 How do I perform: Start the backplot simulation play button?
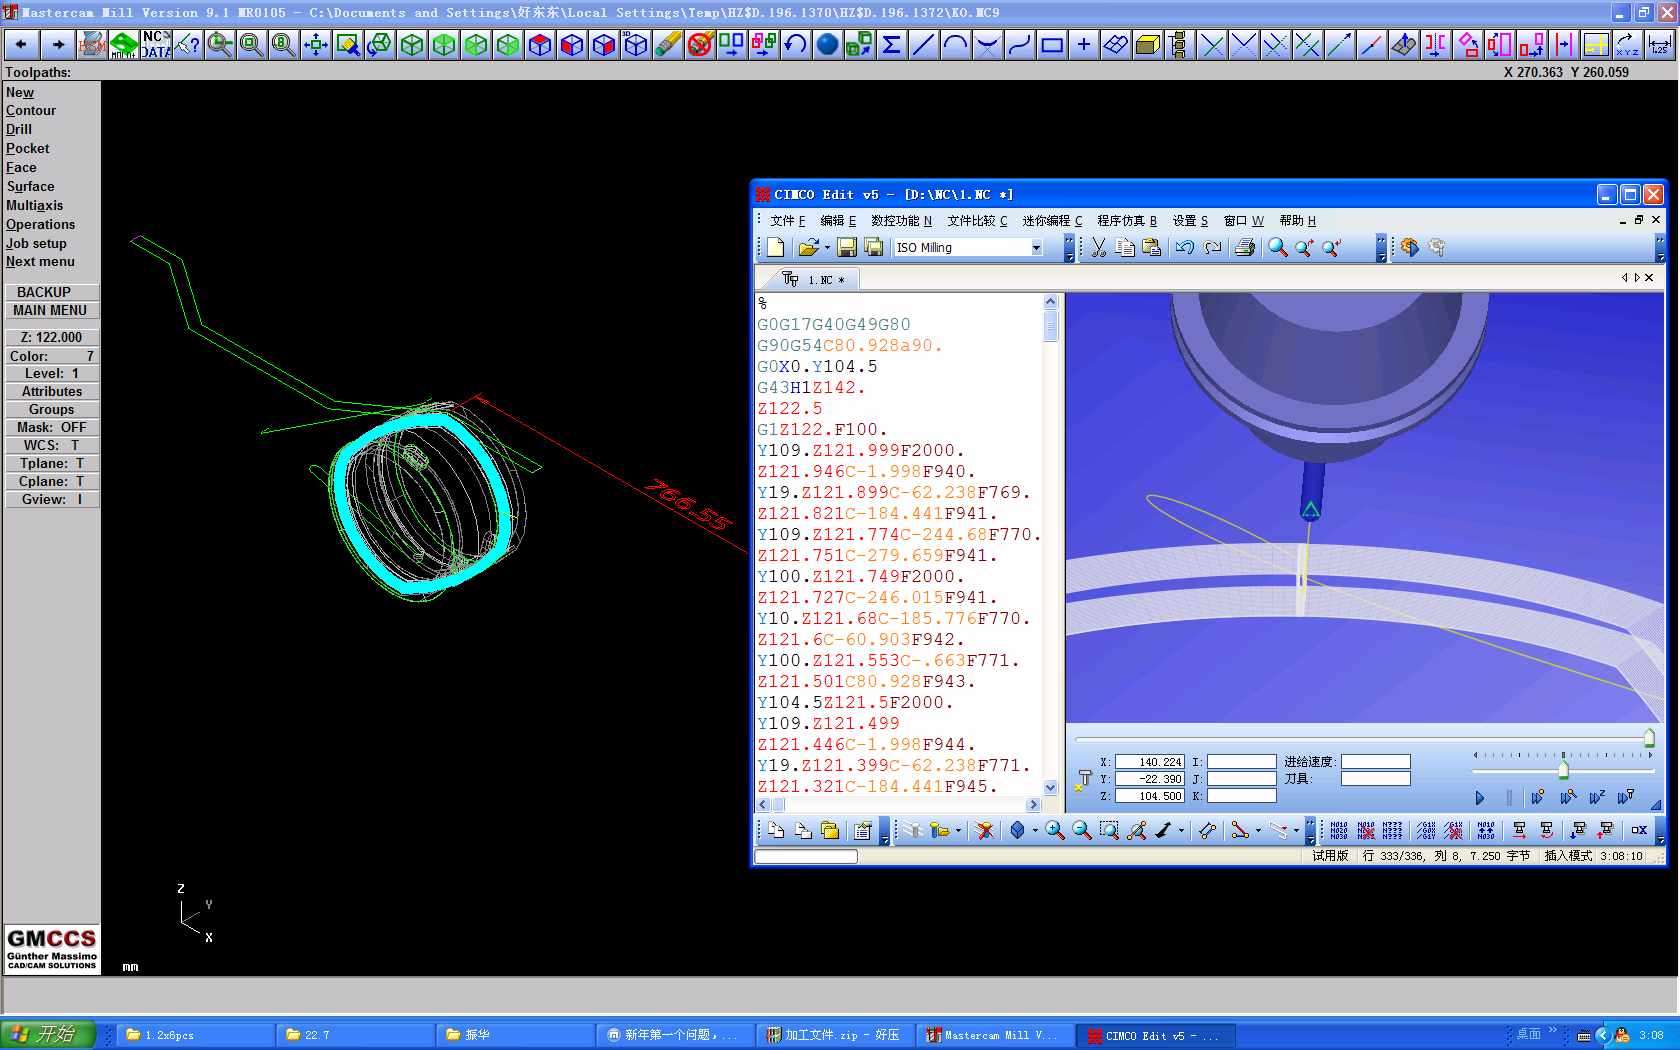[1480, 797]
